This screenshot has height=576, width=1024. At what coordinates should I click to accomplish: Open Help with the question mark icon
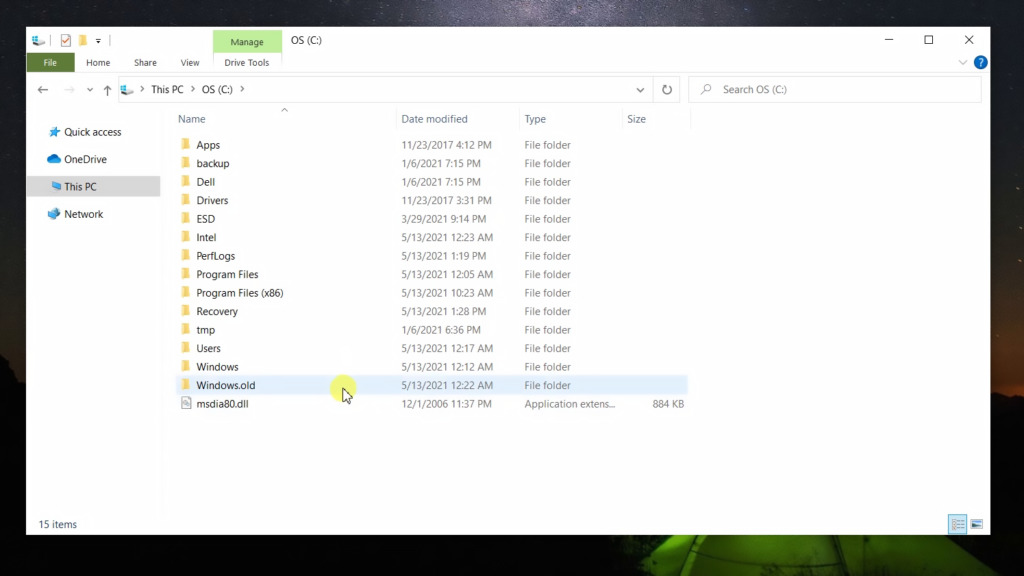(980, 63)
